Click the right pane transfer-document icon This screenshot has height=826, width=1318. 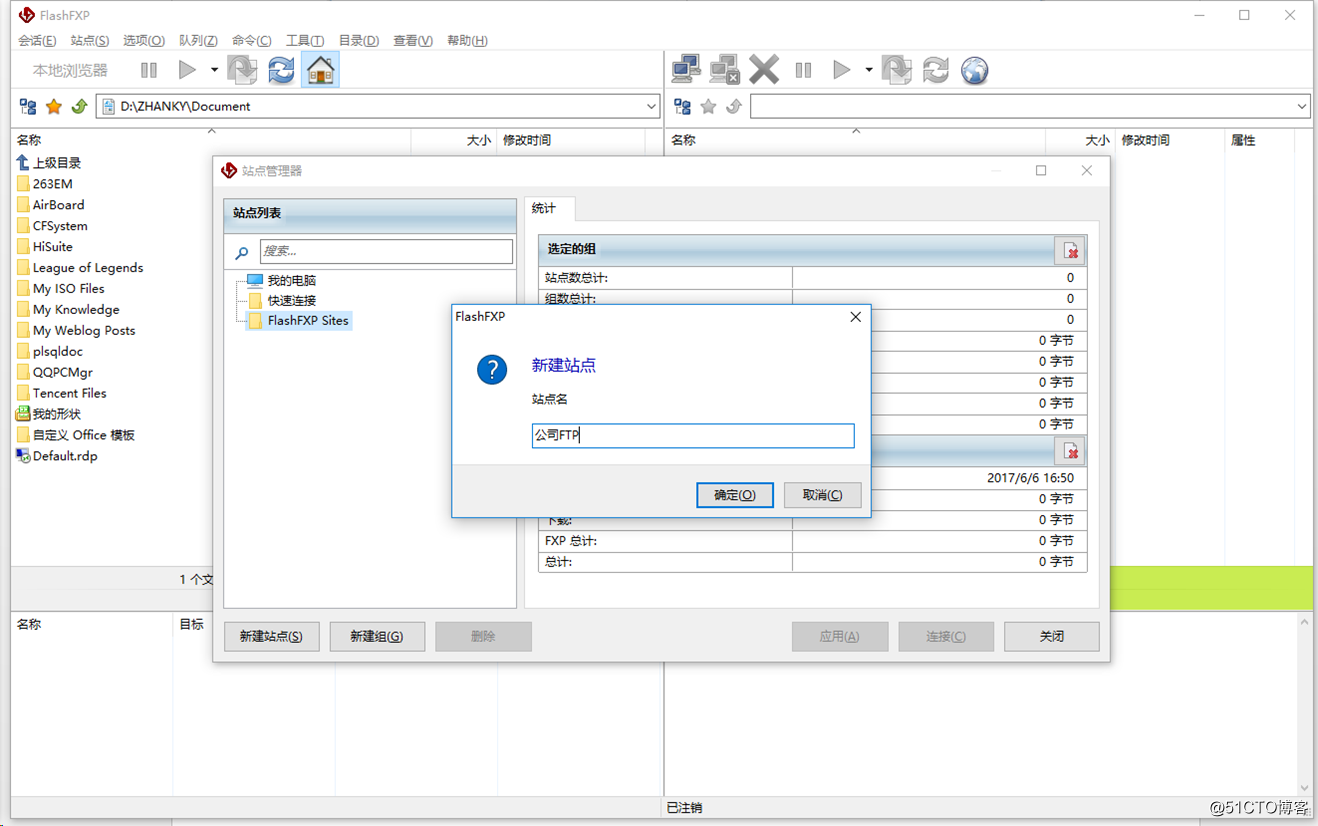click(x=896, y=70)
